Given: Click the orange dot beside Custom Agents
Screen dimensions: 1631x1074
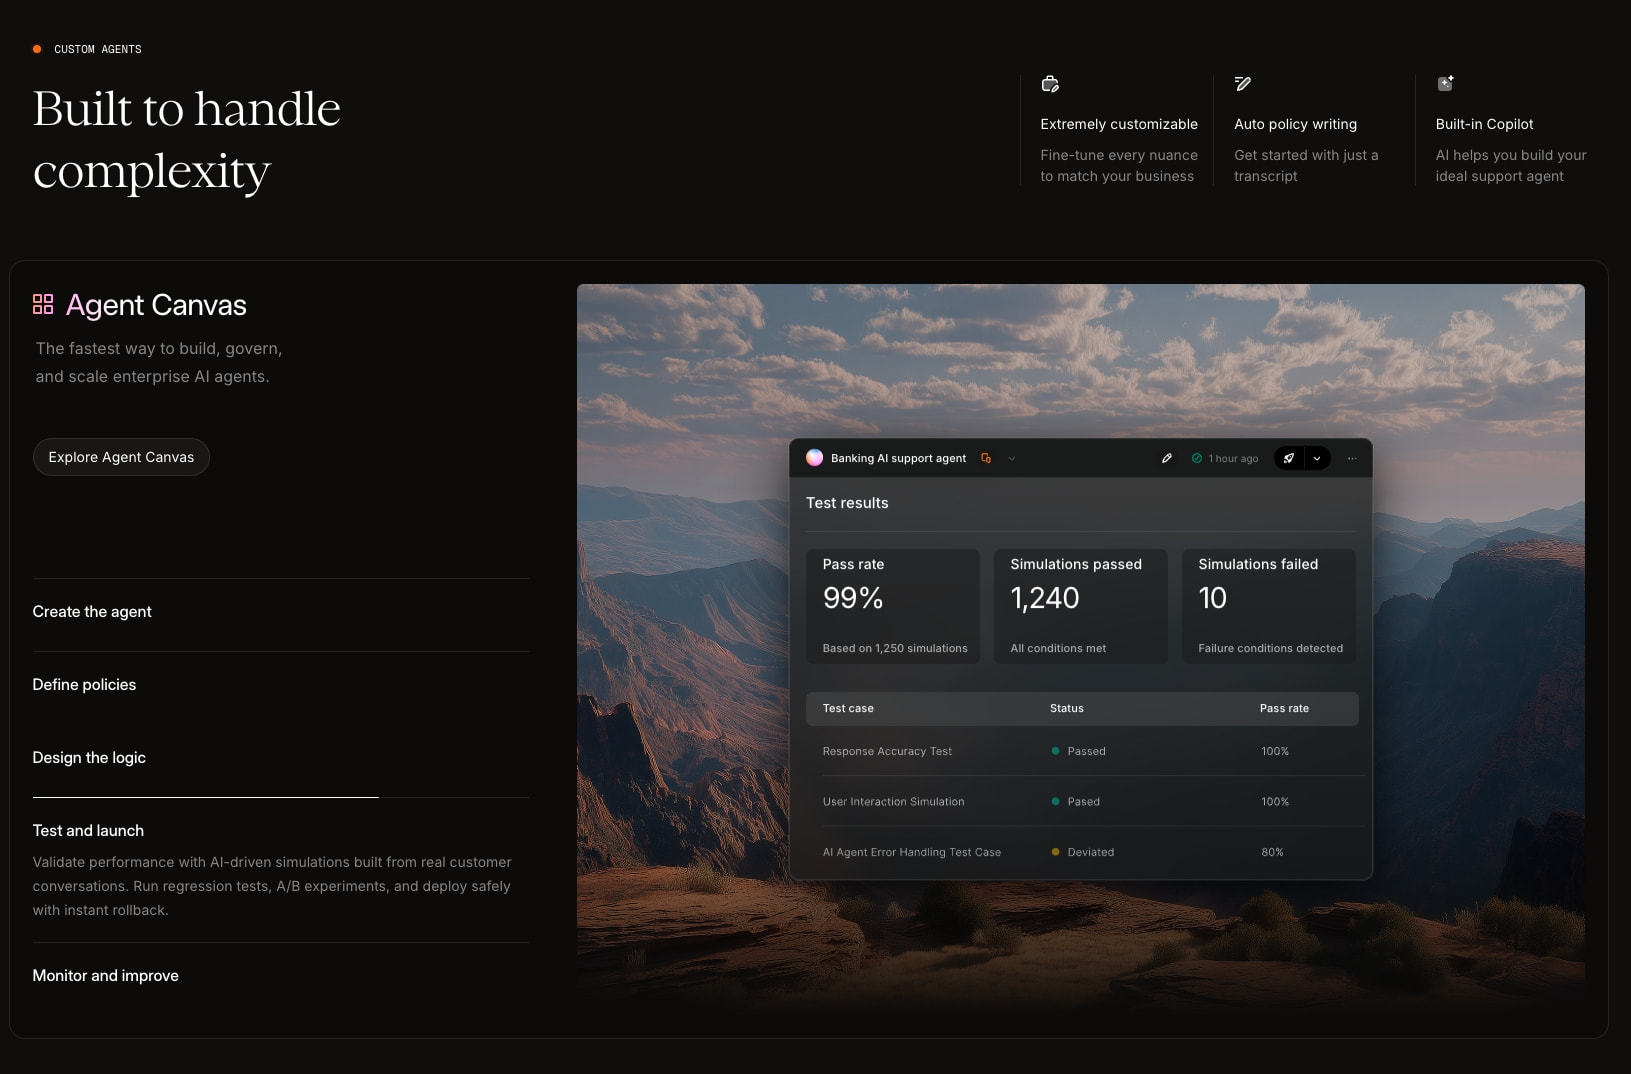Looking at the screenshot, I should point(37,49).
